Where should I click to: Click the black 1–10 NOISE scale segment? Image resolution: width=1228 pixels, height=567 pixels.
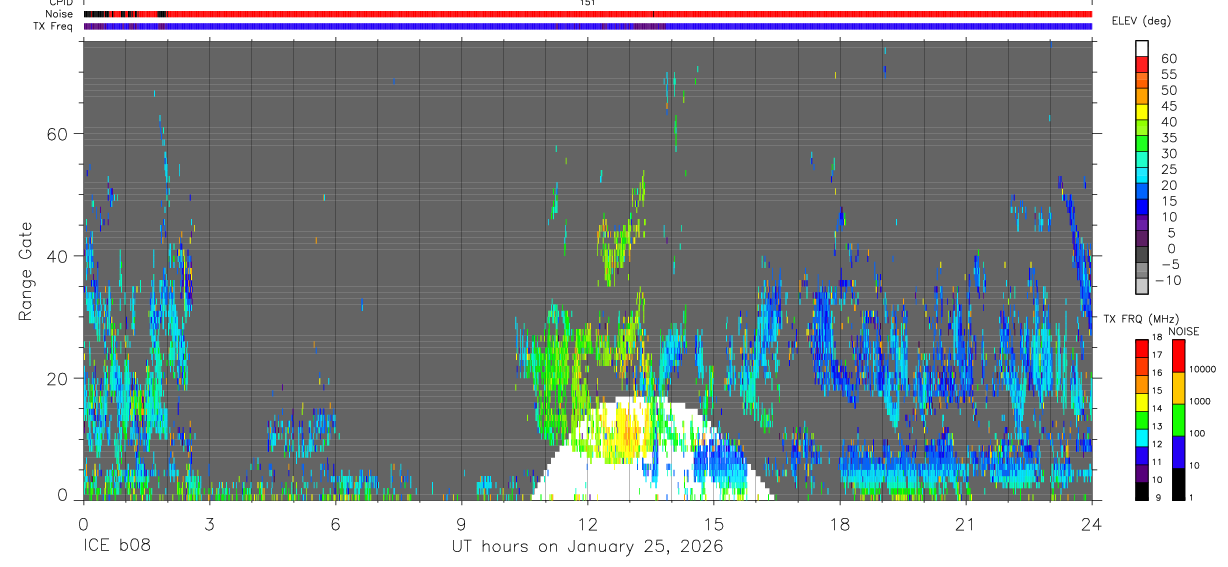[x=1178, y=484]
